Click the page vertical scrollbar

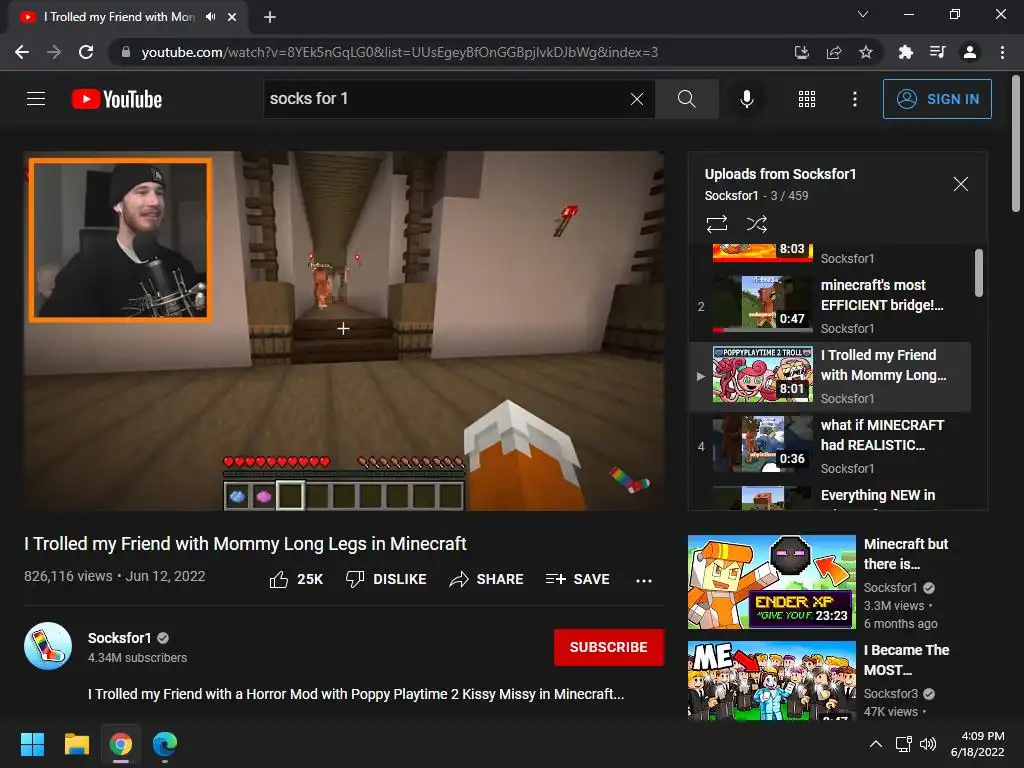[1016, 144]
